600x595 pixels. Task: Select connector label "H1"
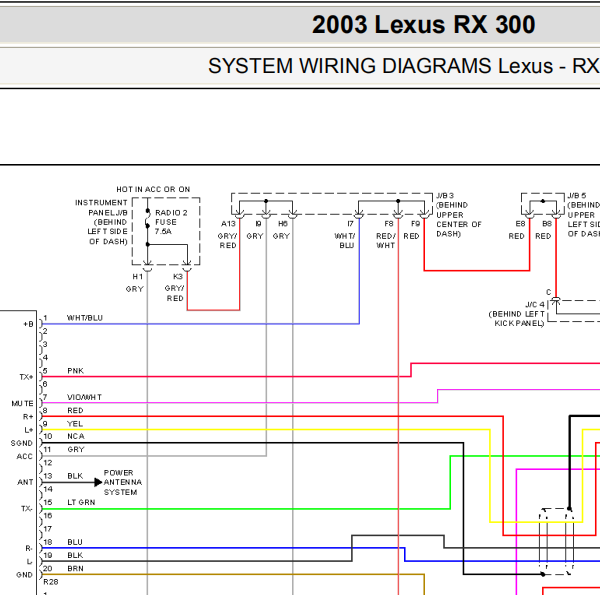137,277
